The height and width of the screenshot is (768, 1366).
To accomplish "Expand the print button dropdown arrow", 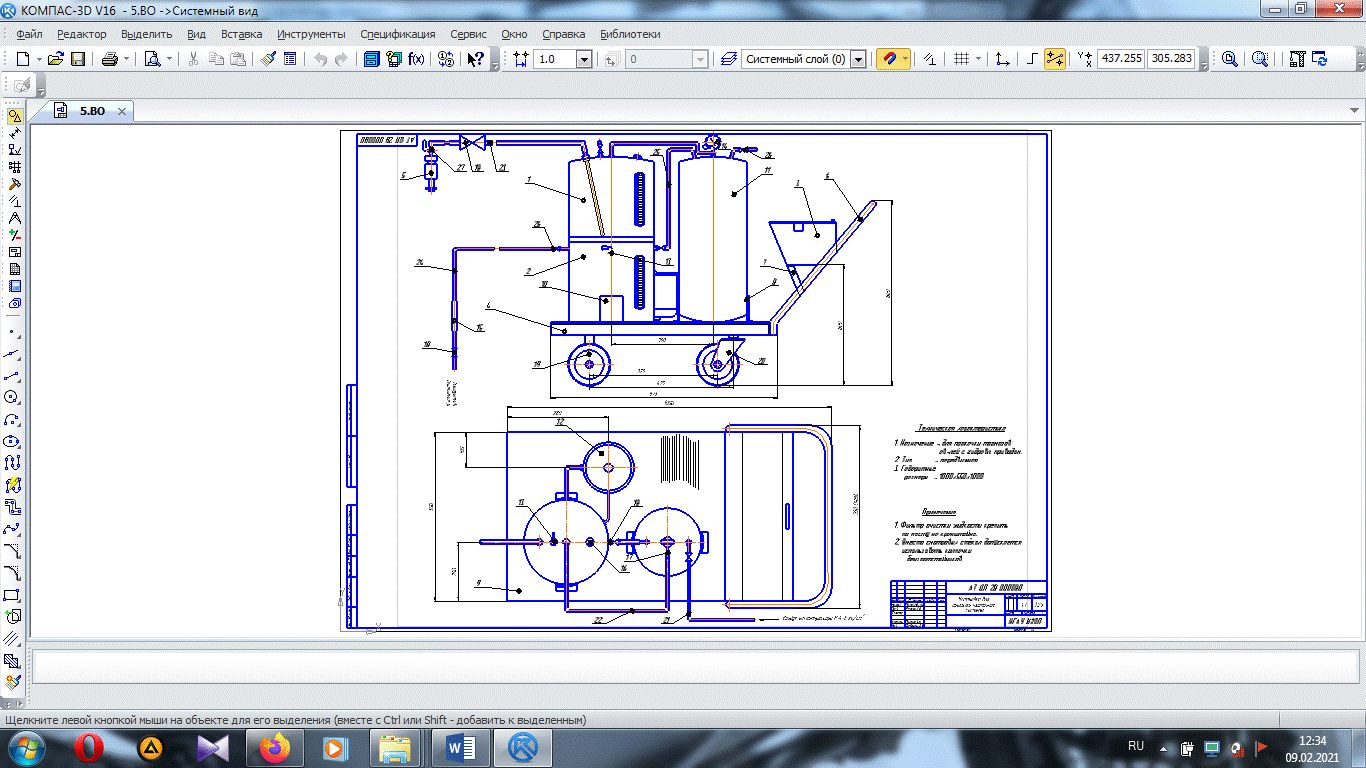I will pos(127,59).
